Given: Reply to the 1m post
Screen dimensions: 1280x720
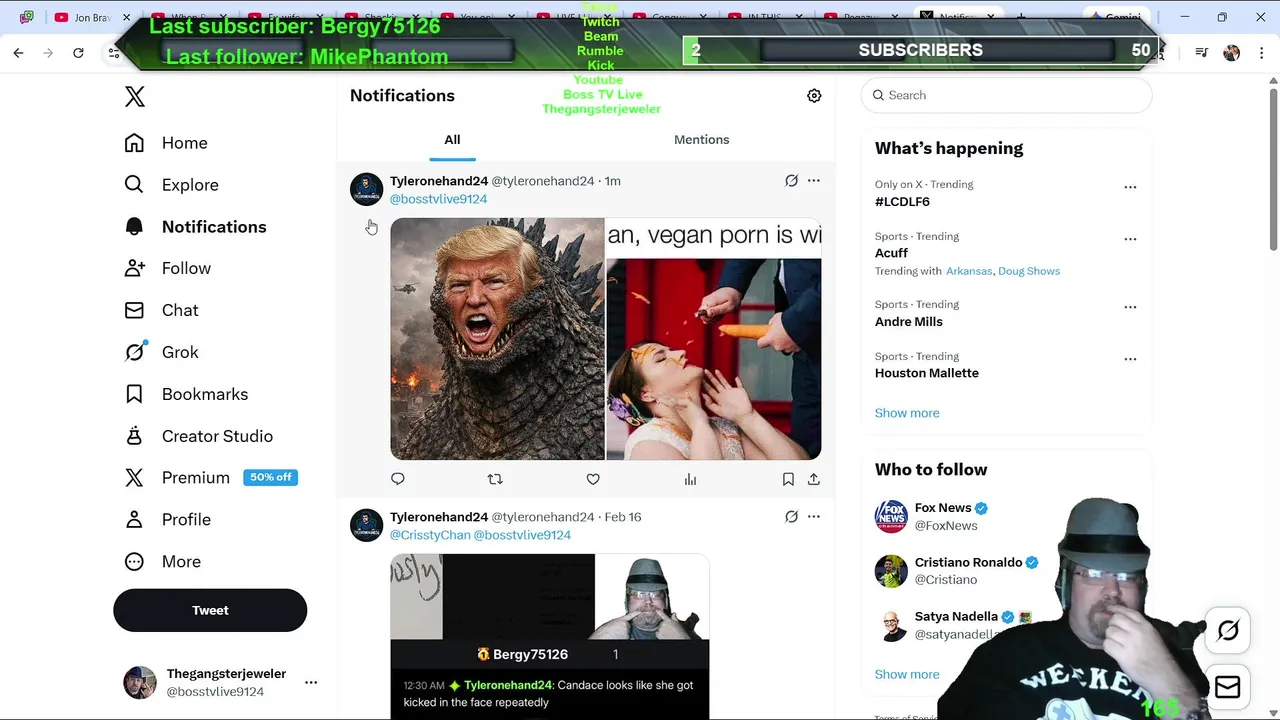Looking at the screenshot, I should click(398, 479).
